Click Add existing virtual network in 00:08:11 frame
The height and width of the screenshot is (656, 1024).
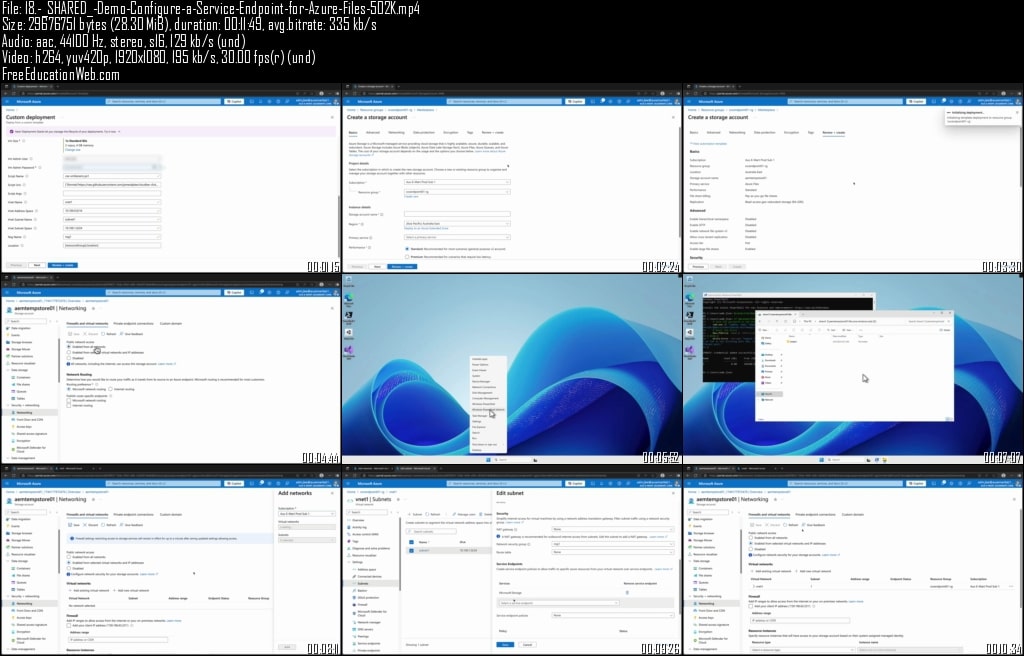(90, 591)
